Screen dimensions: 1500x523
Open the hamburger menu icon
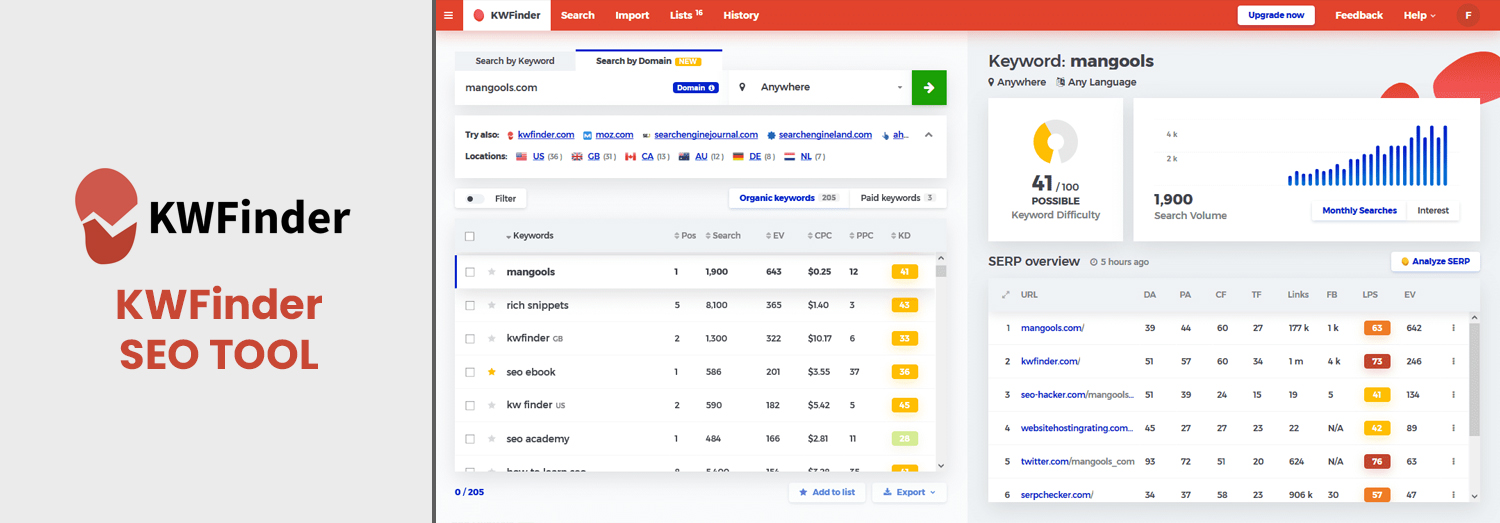pyautogui.click(x=448, y=15)
